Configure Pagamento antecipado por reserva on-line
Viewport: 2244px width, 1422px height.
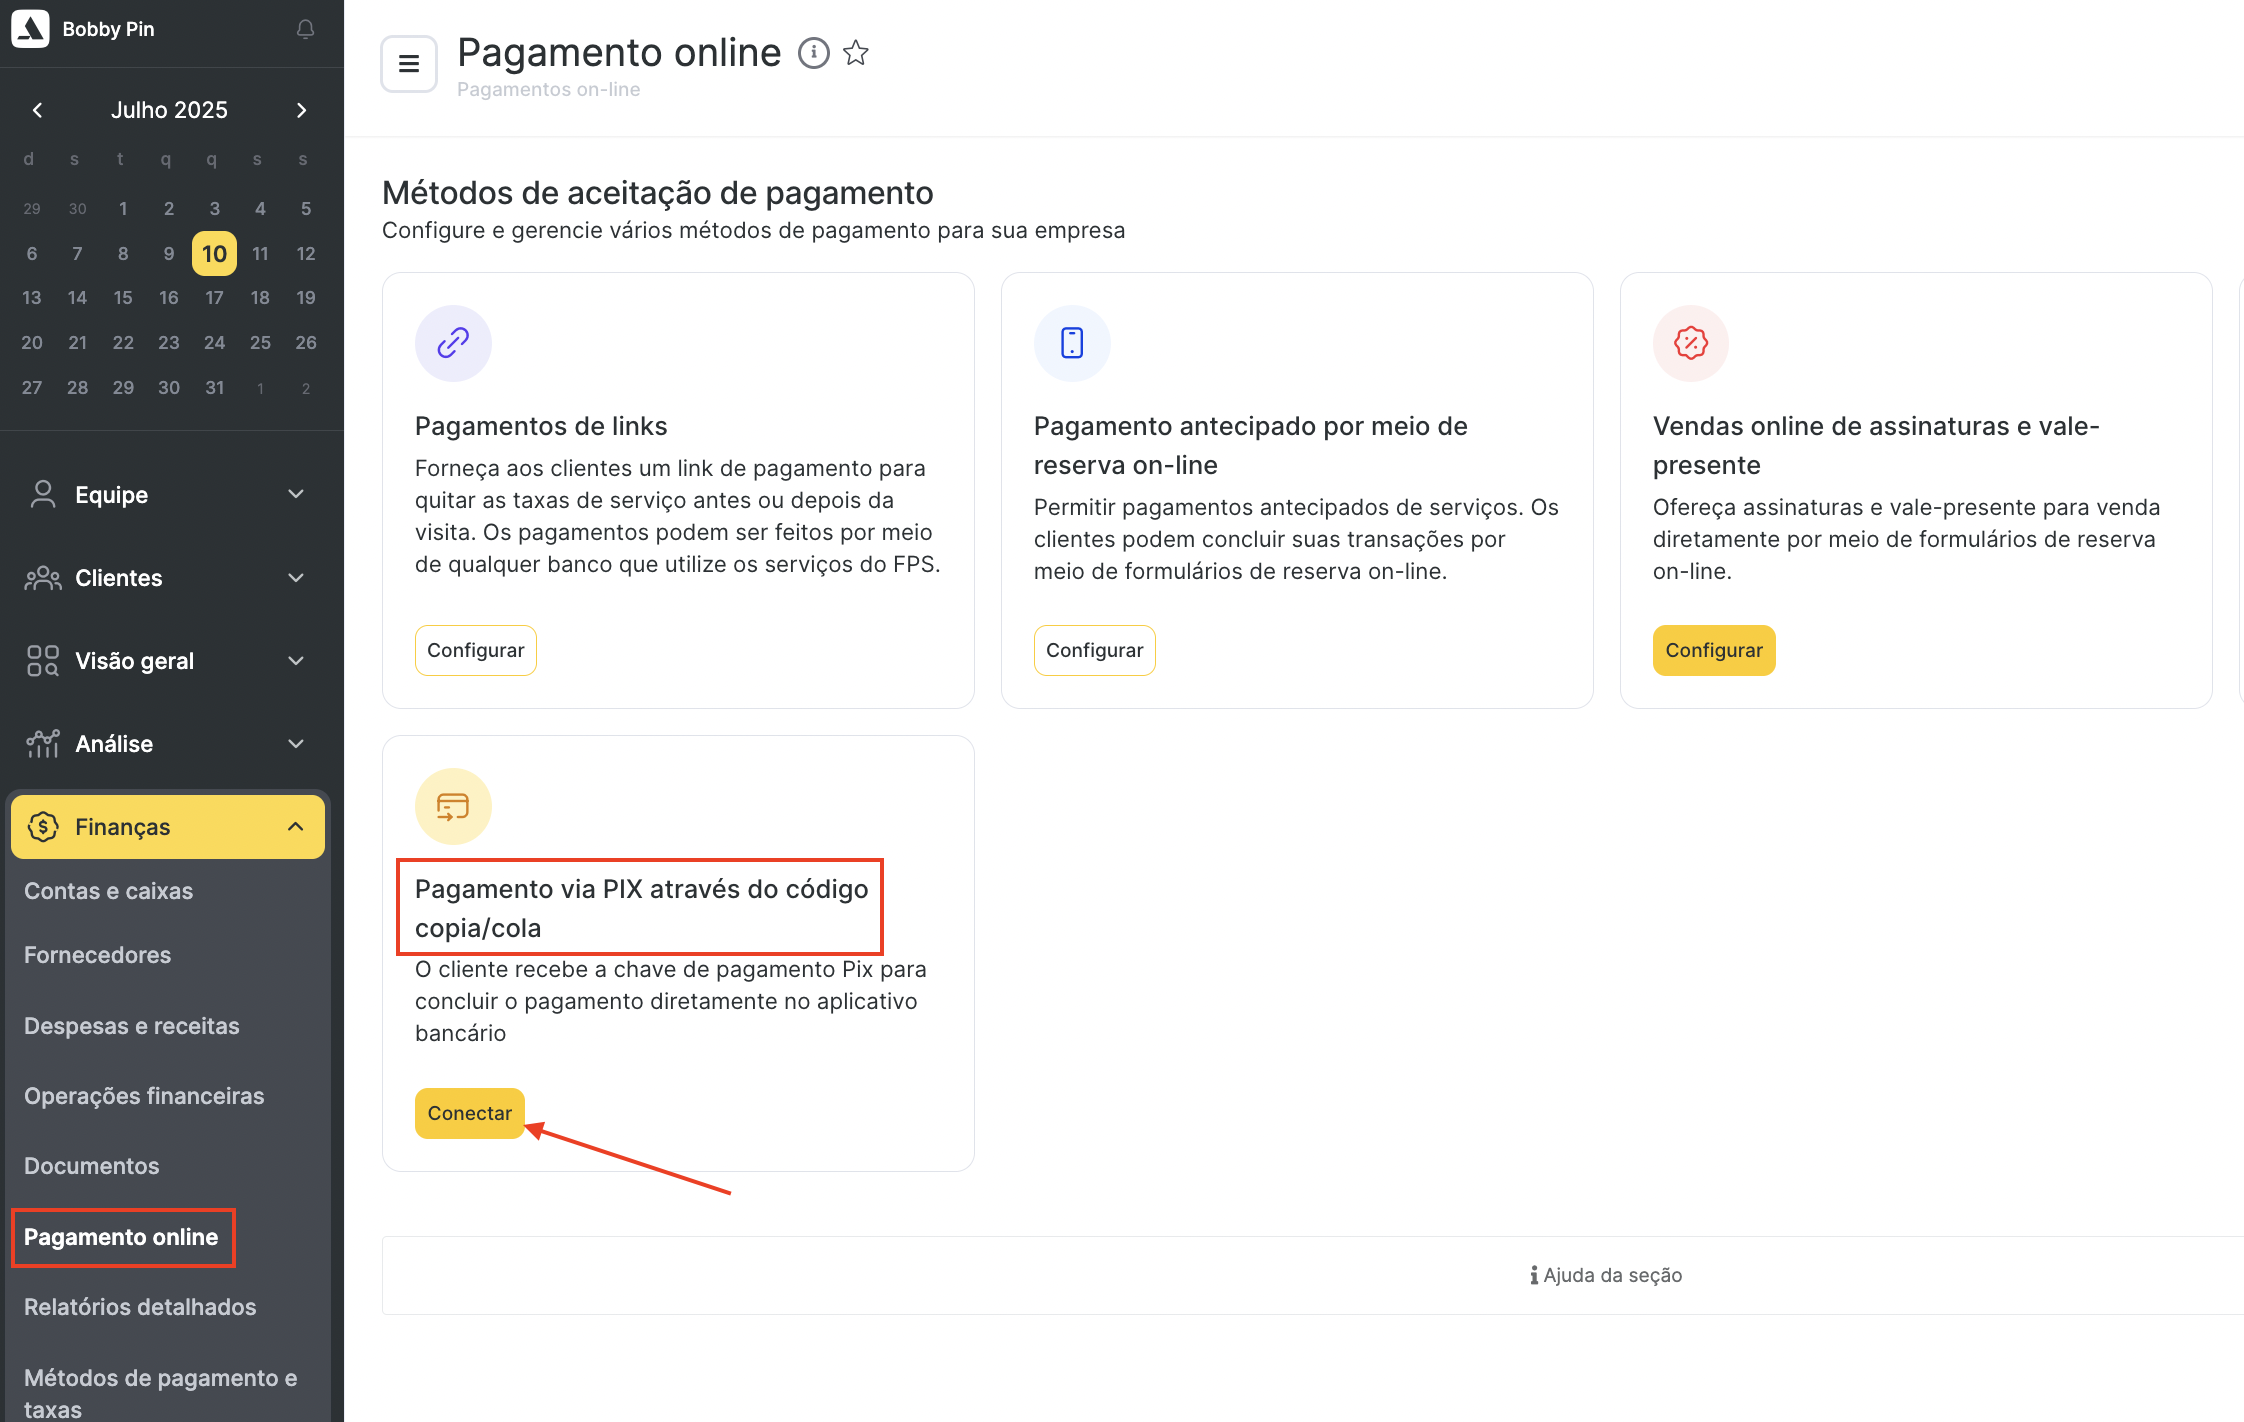[x=1095, y=651]
